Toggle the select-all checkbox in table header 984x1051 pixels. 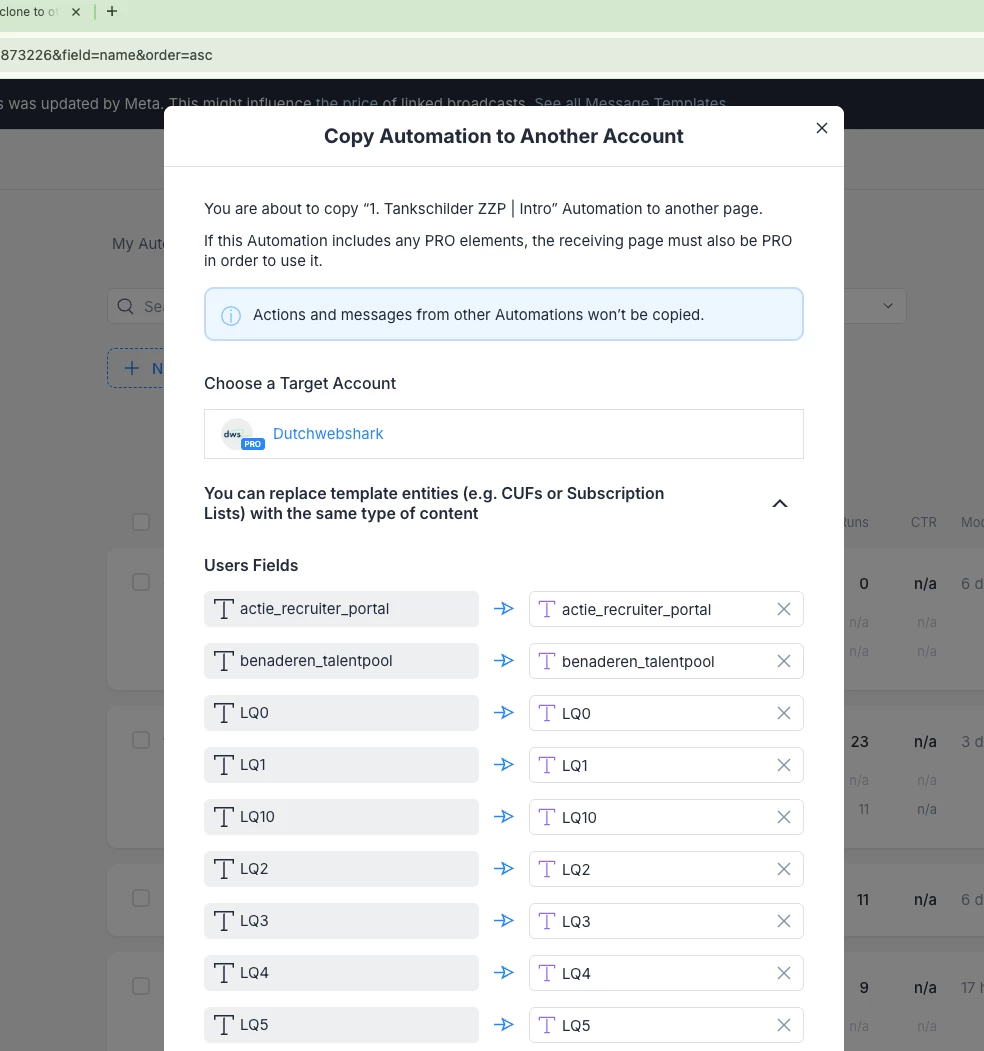tap(141, 522)
